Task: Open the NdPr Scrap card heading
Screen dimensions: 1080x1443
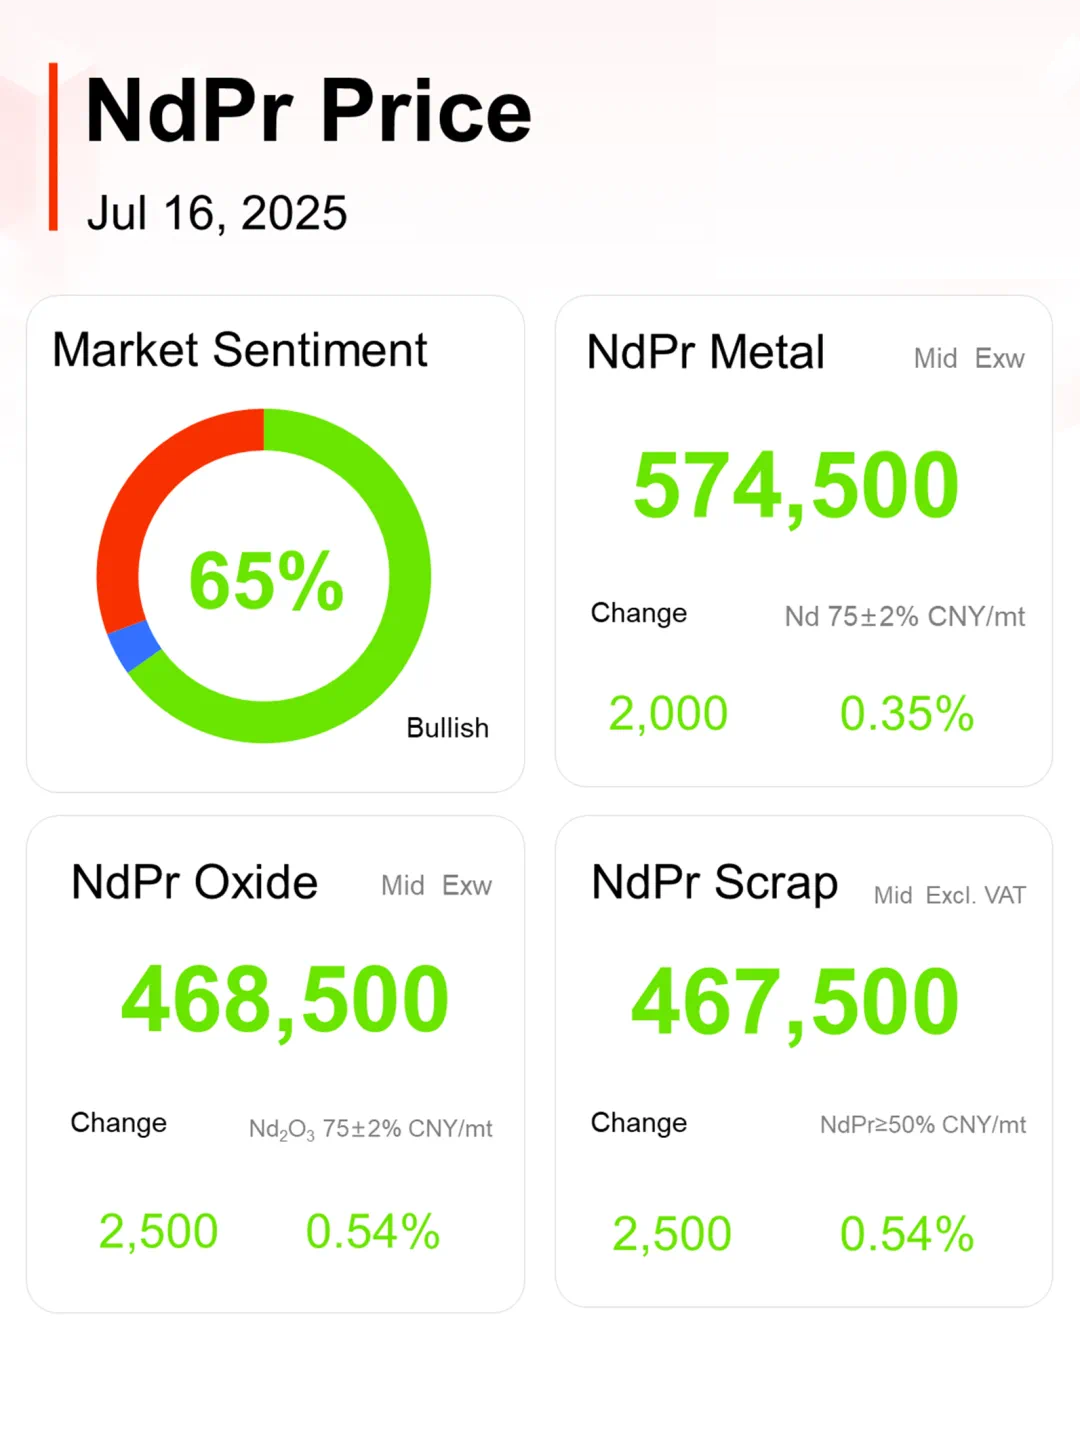Action: pyautogui.click(x=714, y=883)
